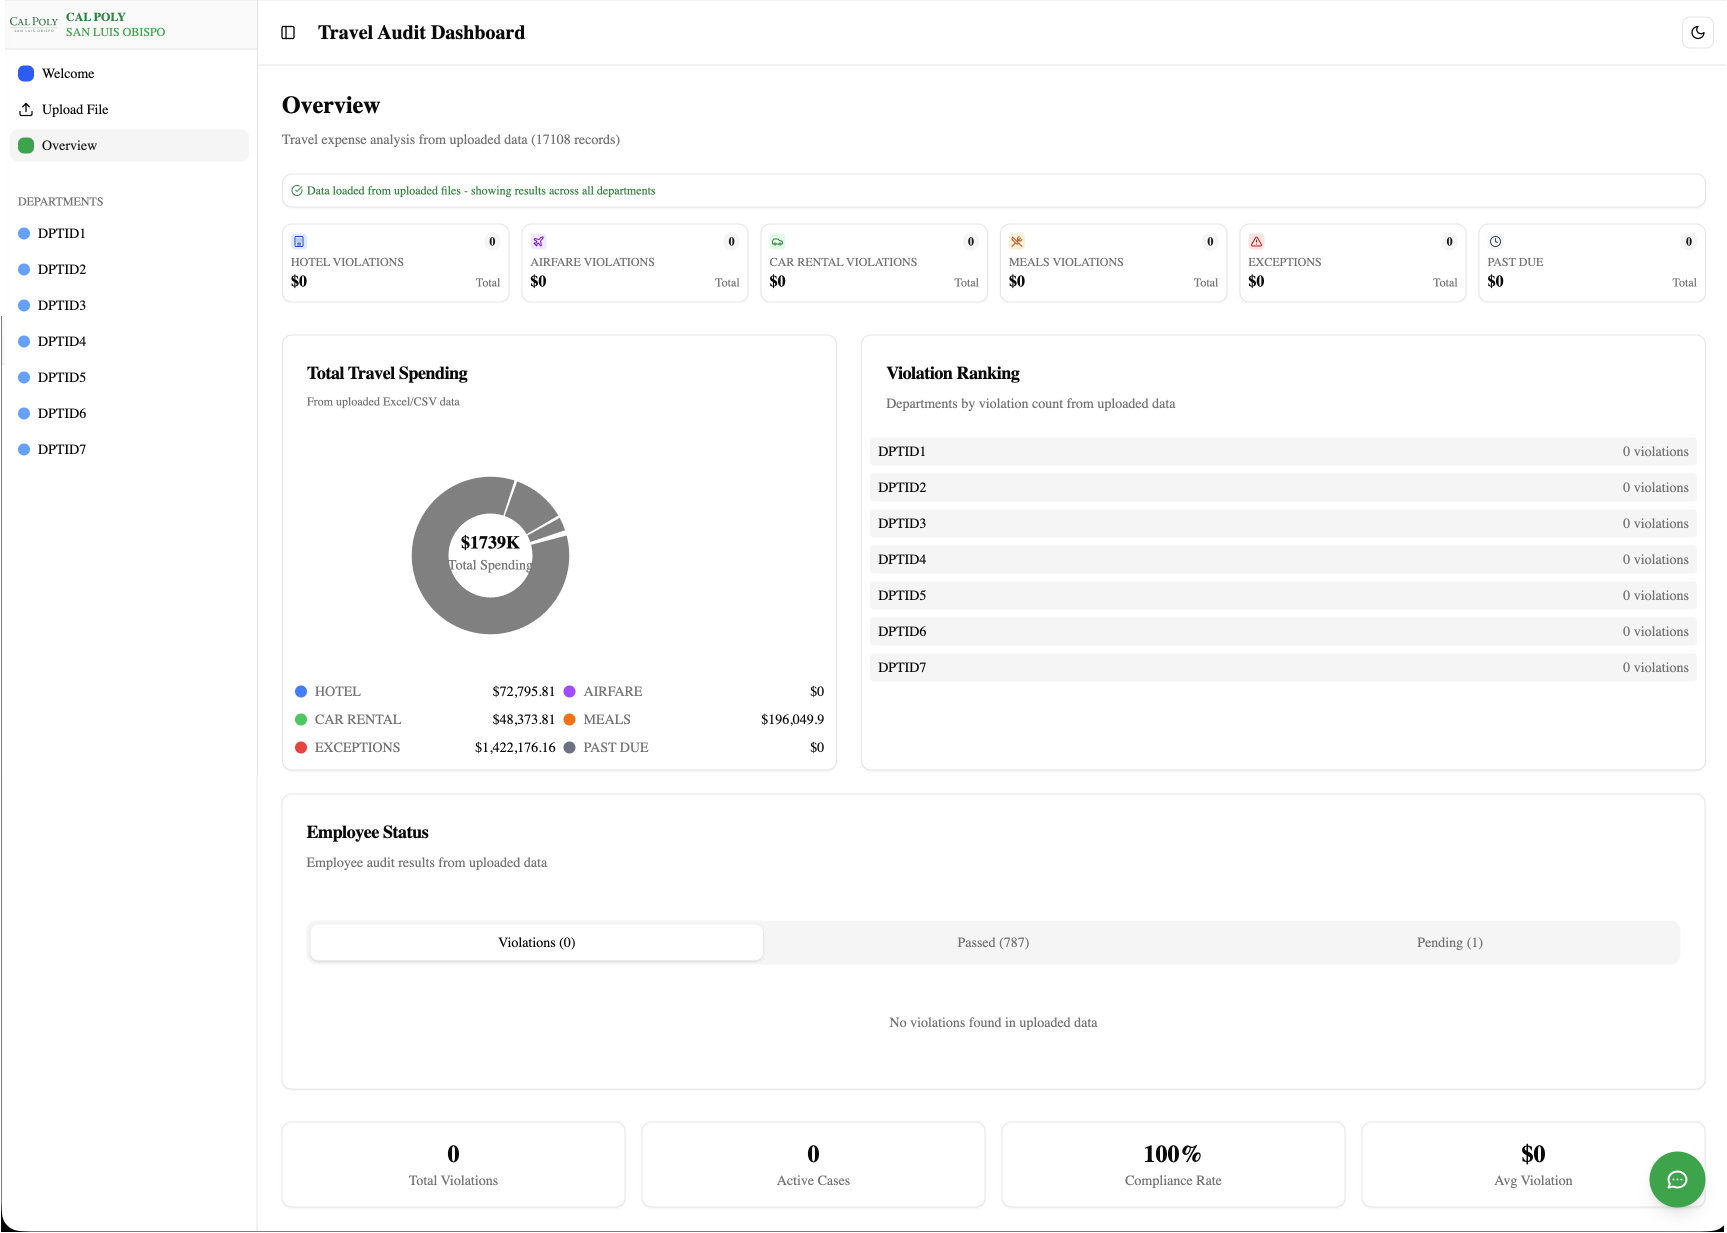Click the red EXCEPTIONS legend dot
Image resolution: width=1727 pixels, height=1233 pixels.
tap(300, 747)
